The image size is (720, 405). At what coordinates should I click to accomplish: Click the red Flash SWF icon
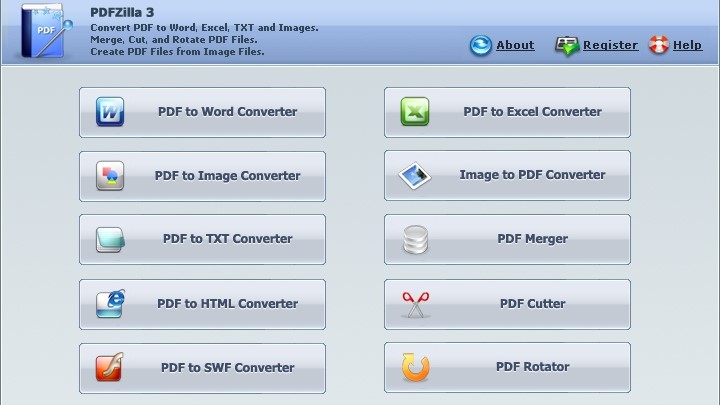click(x=110, y=367)
